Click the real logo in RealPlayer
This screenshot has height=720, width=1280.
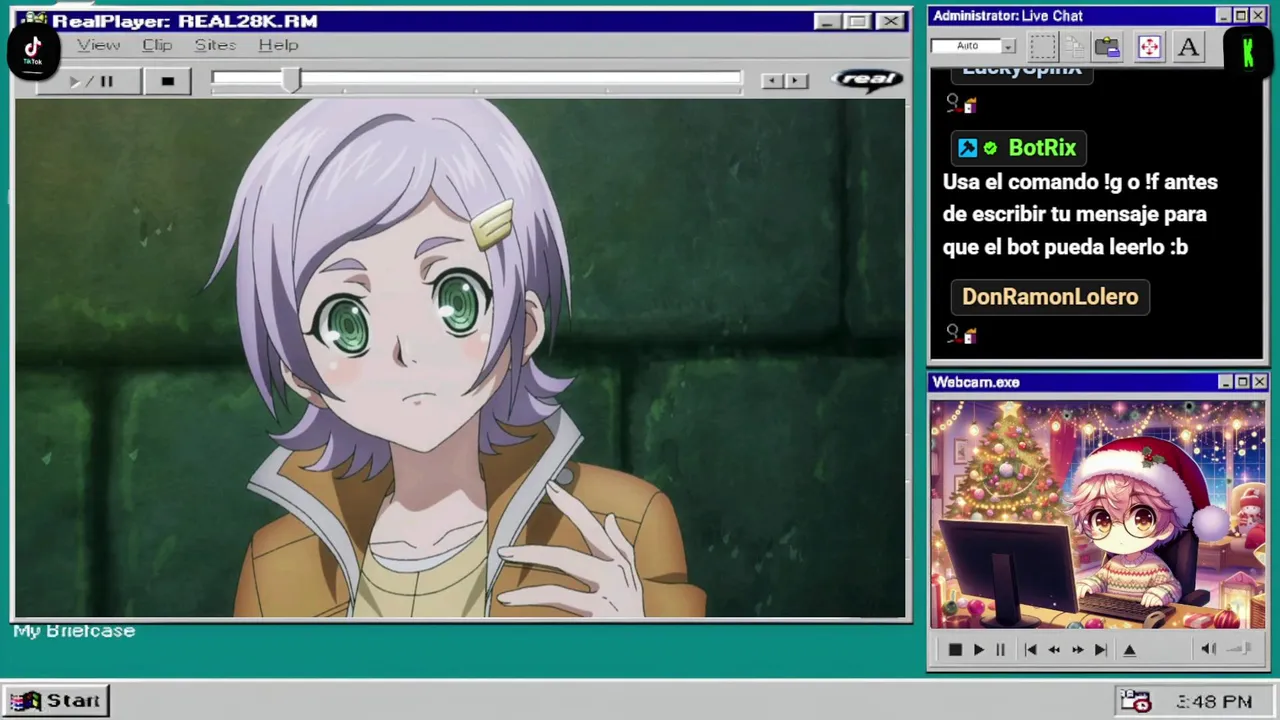point(867,79)
